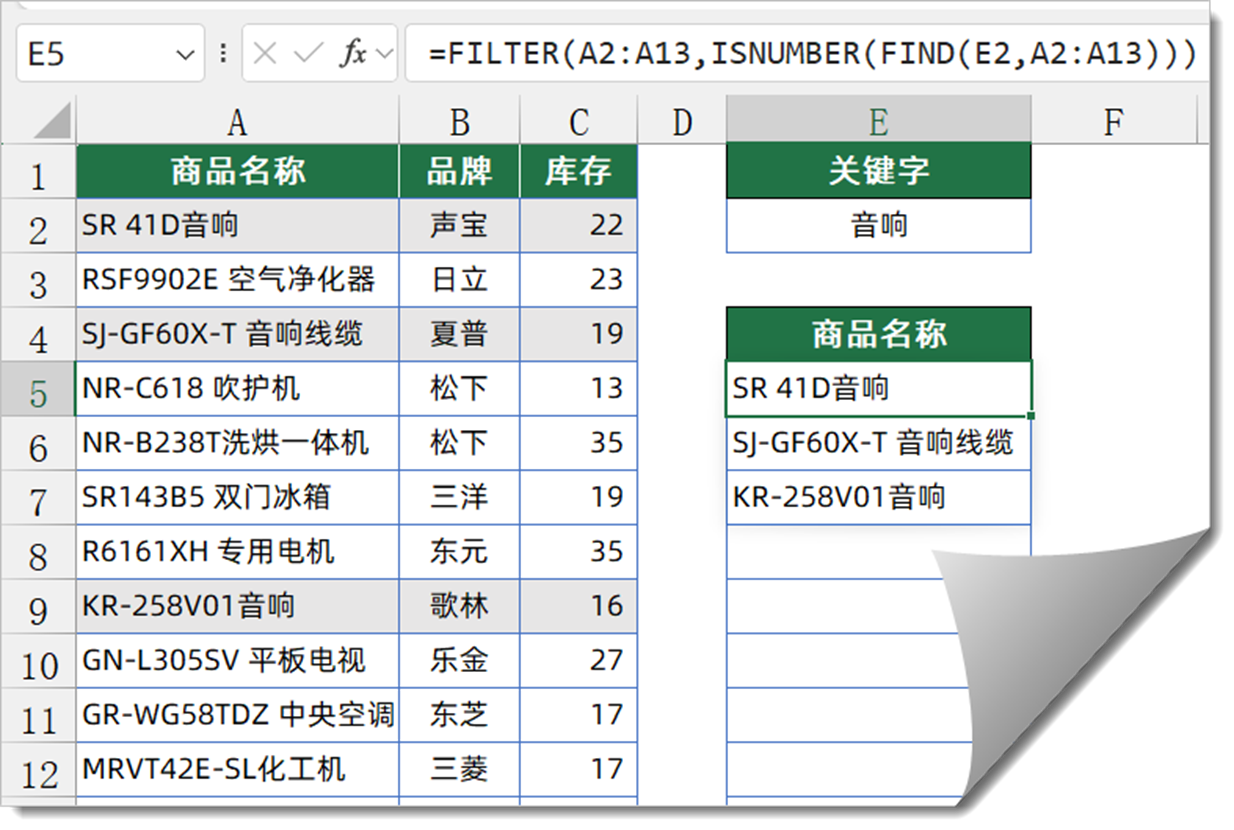Click the Insert Function fx icon
1234x830 pixels.
[351, 54]
